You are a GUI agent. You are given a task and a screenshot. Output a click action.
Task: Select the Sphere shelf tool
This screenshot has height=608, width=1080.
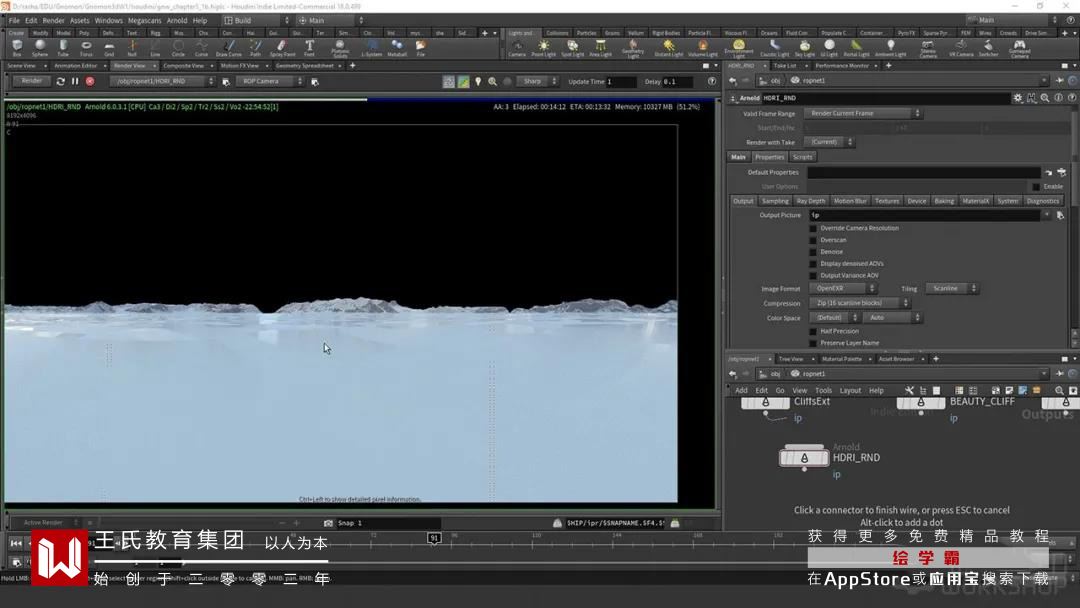(40, 48)
